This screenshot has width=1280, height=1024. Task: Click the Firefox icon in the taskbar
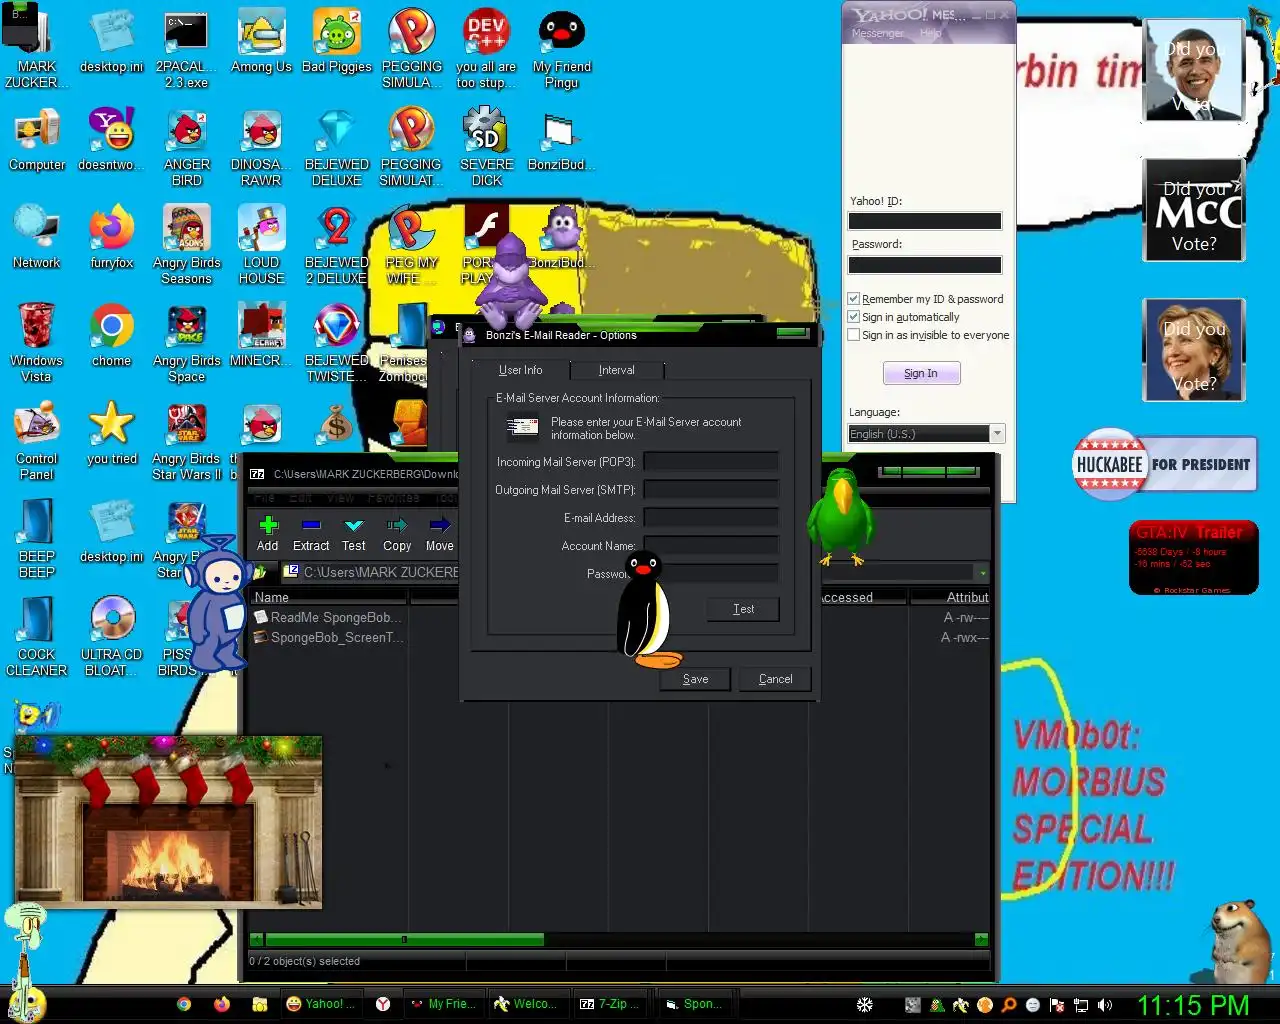pyautogui.click(x=221, y=1004)
